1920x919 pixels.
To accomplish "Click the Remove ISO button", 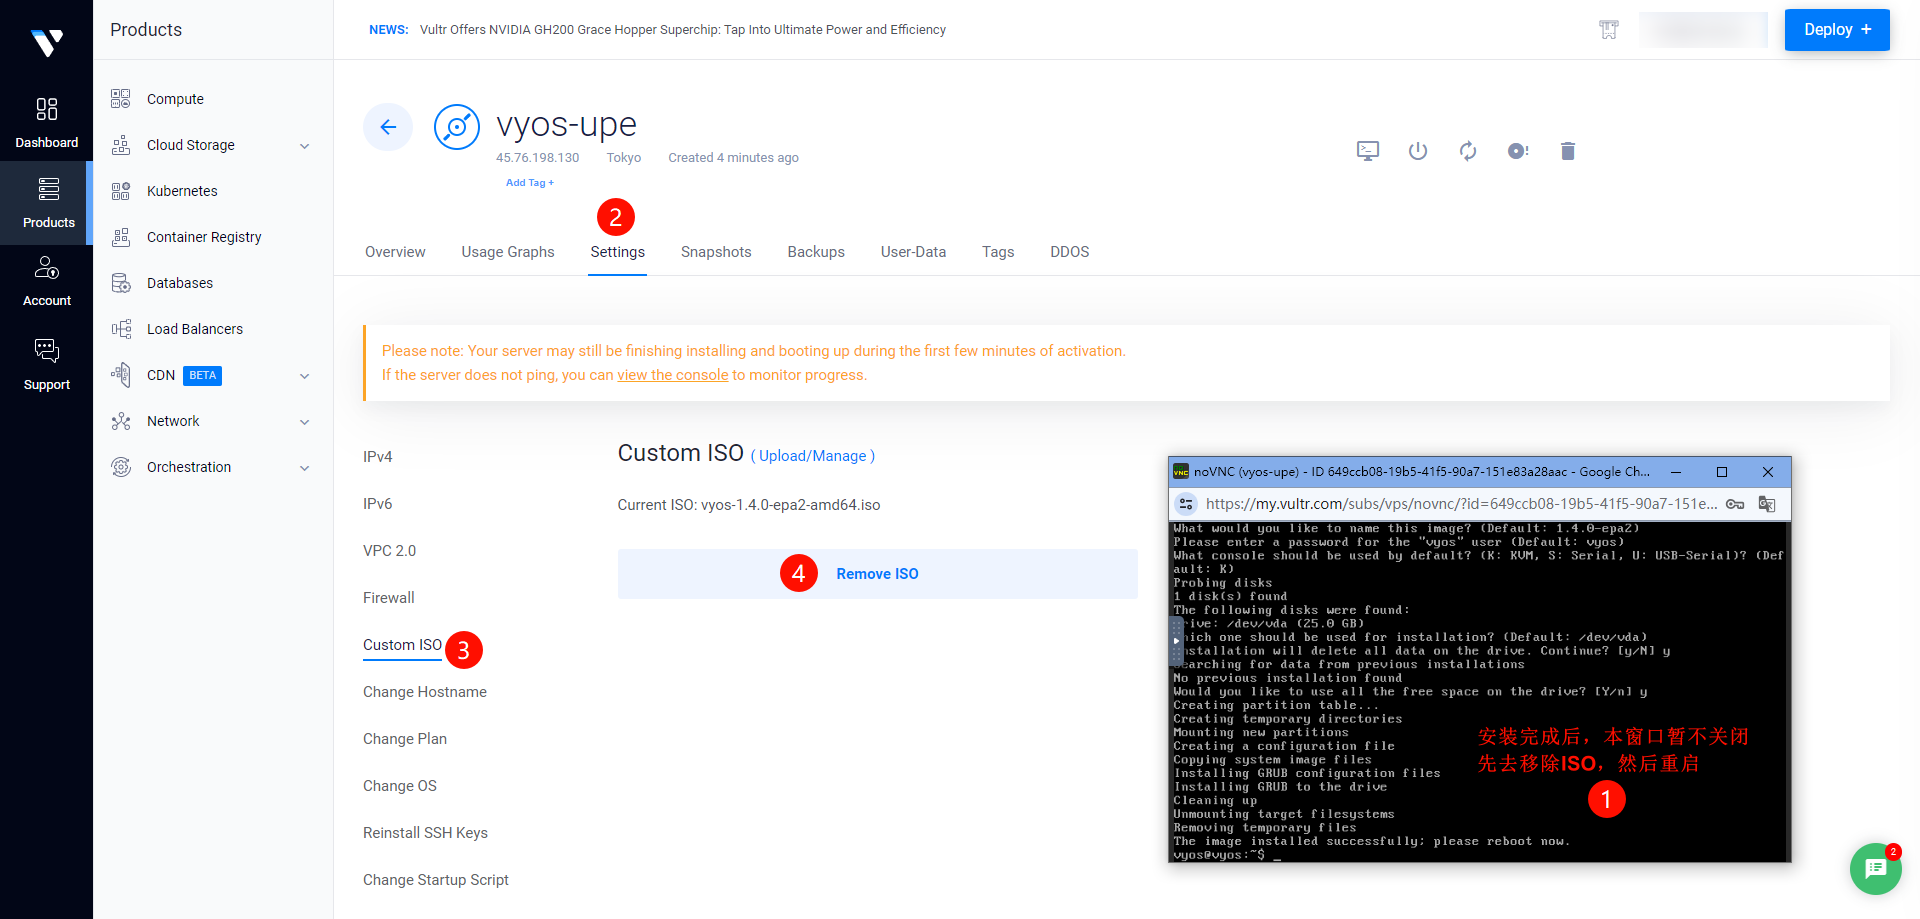I will 877,574.
